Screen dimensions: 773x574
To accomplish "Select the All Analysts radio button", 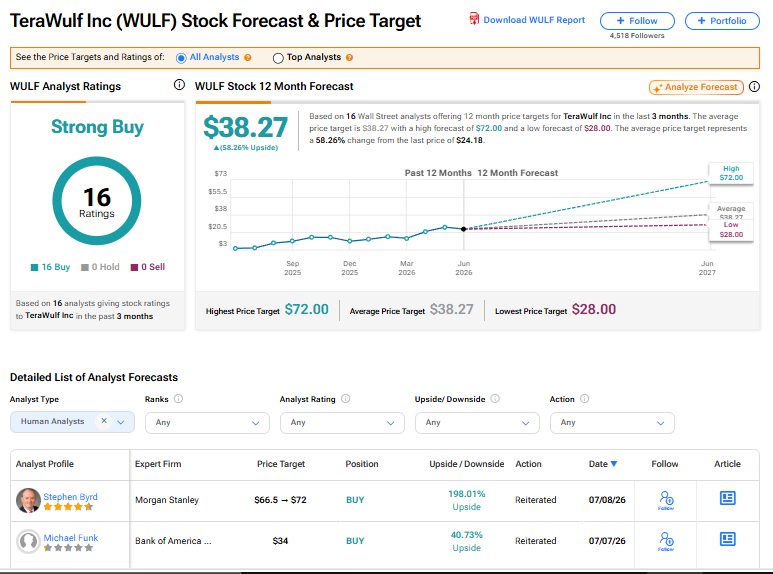I will coord(181,58).
